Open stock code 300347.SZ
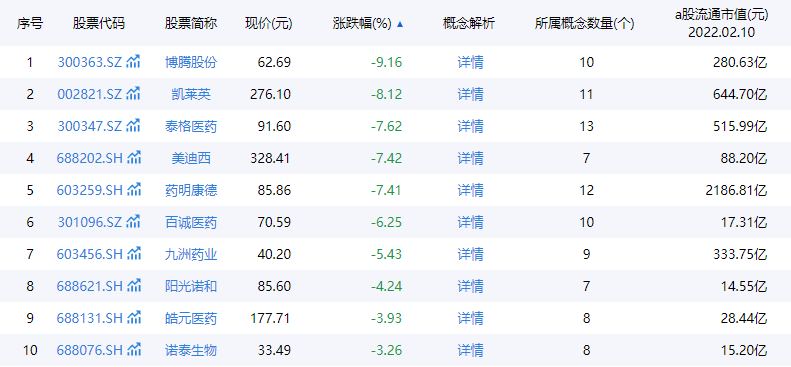Viewport: 791px width, 367px height. (90, 126)
